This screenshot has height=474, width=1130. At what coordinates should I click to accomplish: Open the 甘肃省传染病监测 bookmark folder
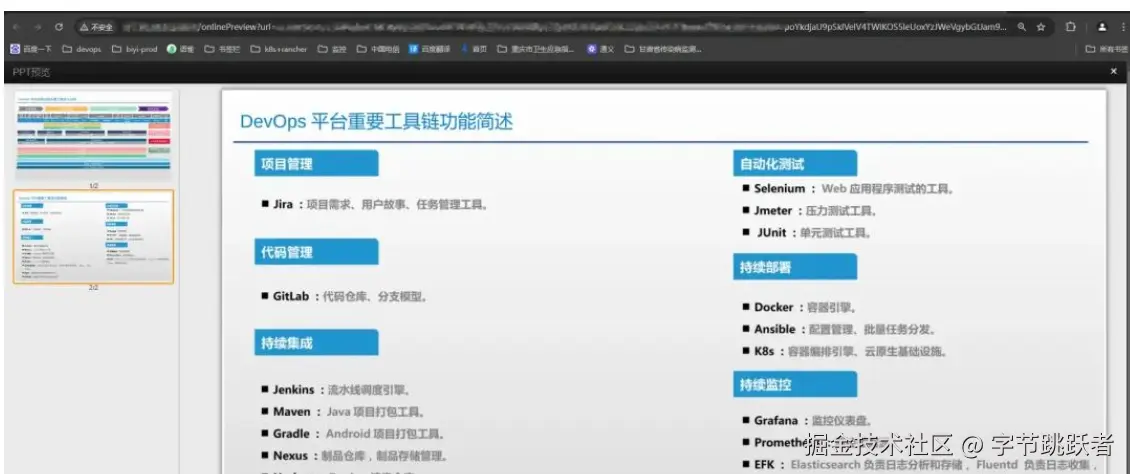pos(663,49)
